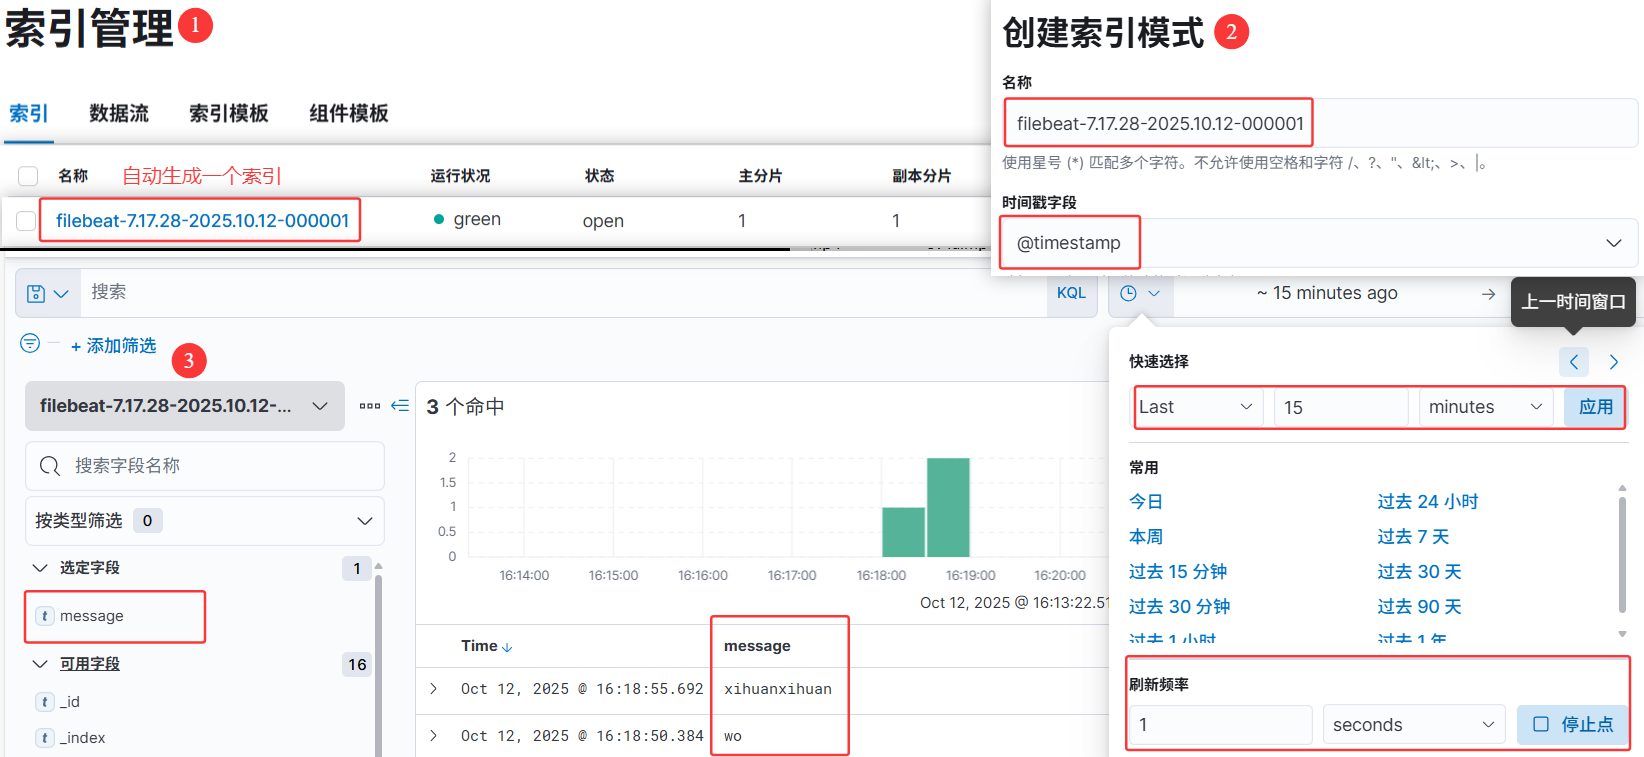Click the 搜索 query input bar

(563, 293)
